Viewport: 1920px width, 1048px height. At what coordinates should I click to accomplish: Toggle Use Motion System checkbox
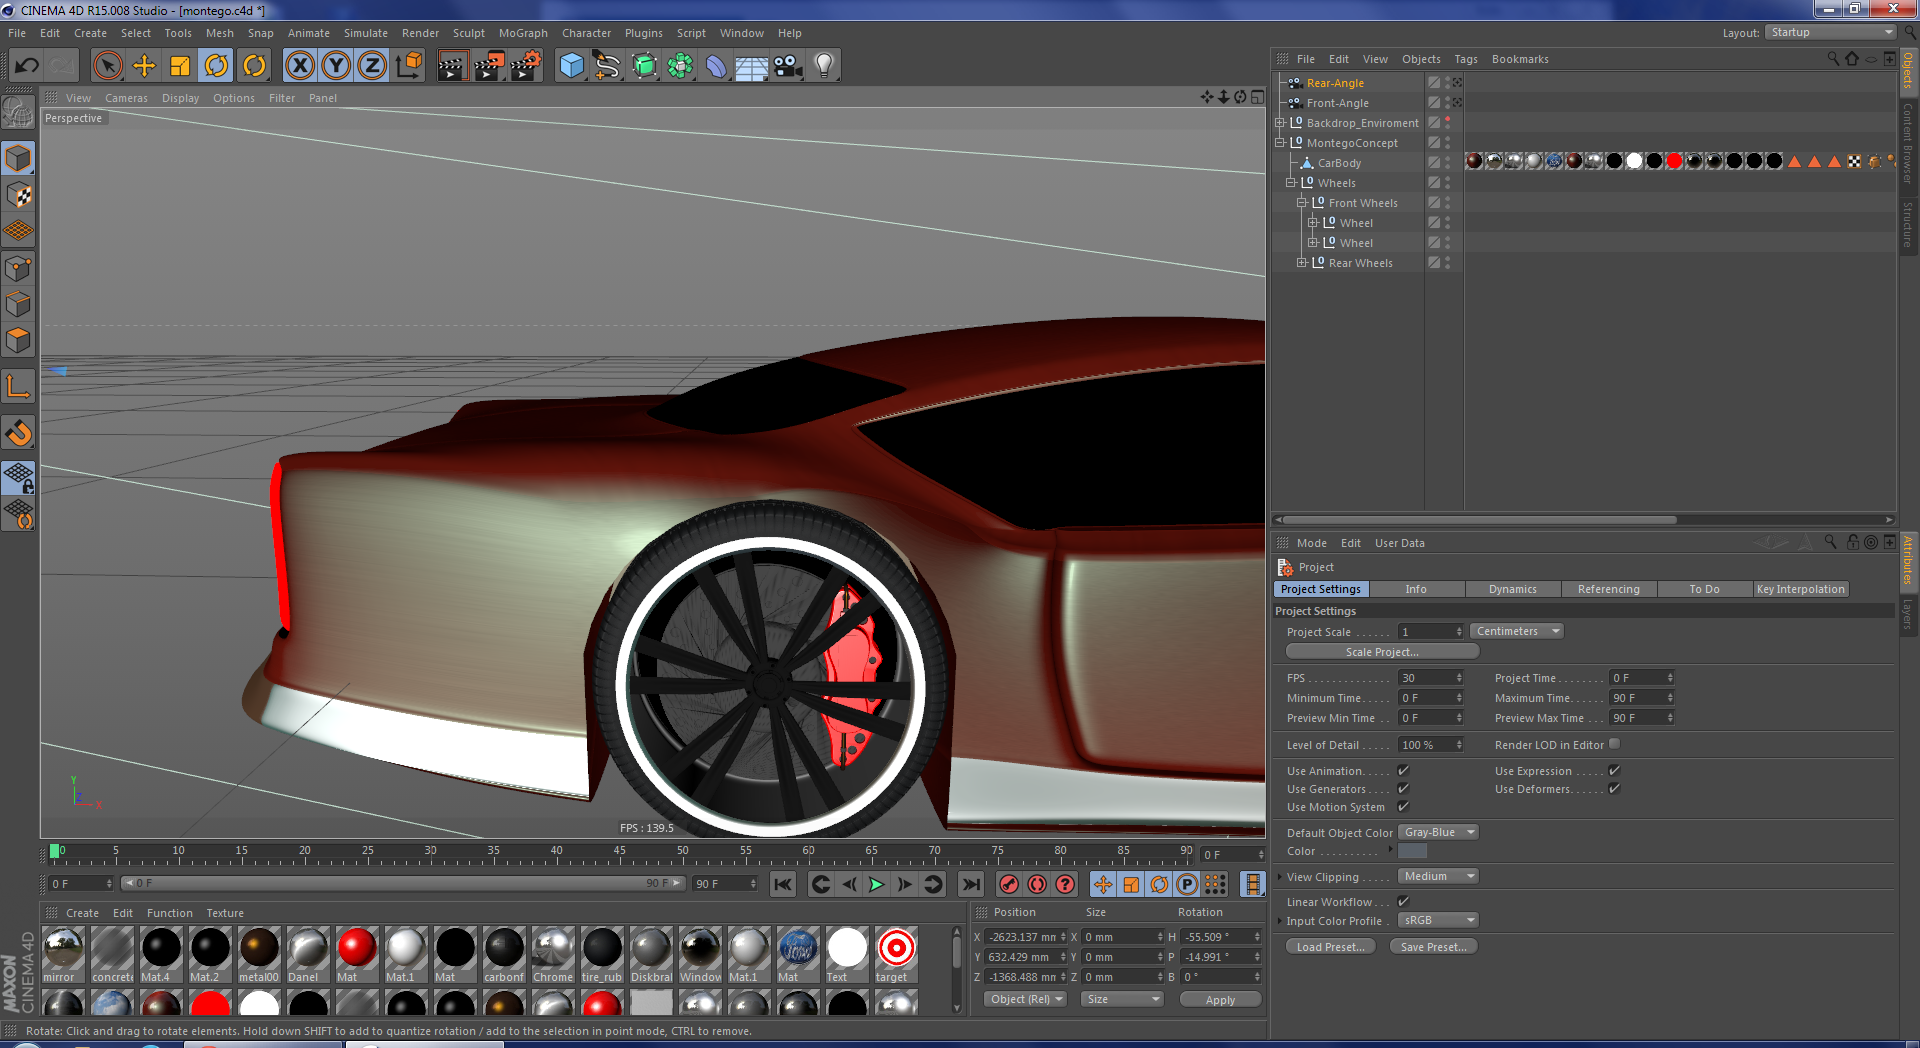point(1403,806)
